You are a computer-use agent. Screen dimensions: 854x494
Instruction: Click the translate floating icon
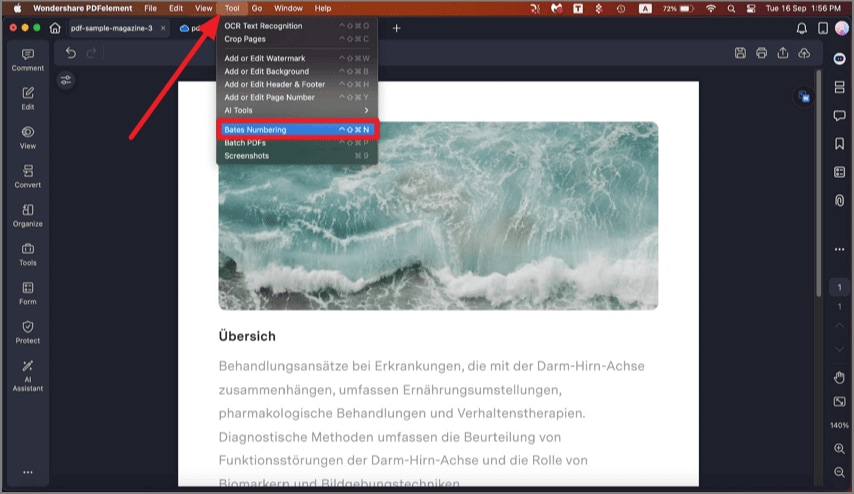(x=804, y=97)
